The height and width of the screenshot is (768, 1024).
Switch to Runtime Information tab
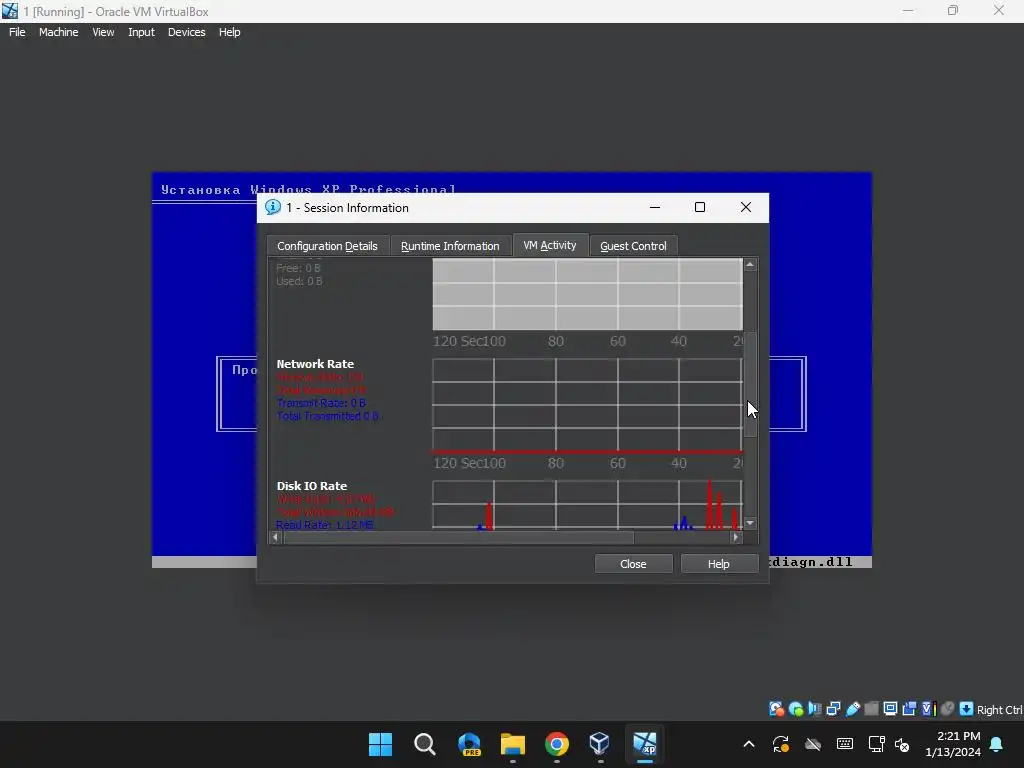(x=450, y=246)
